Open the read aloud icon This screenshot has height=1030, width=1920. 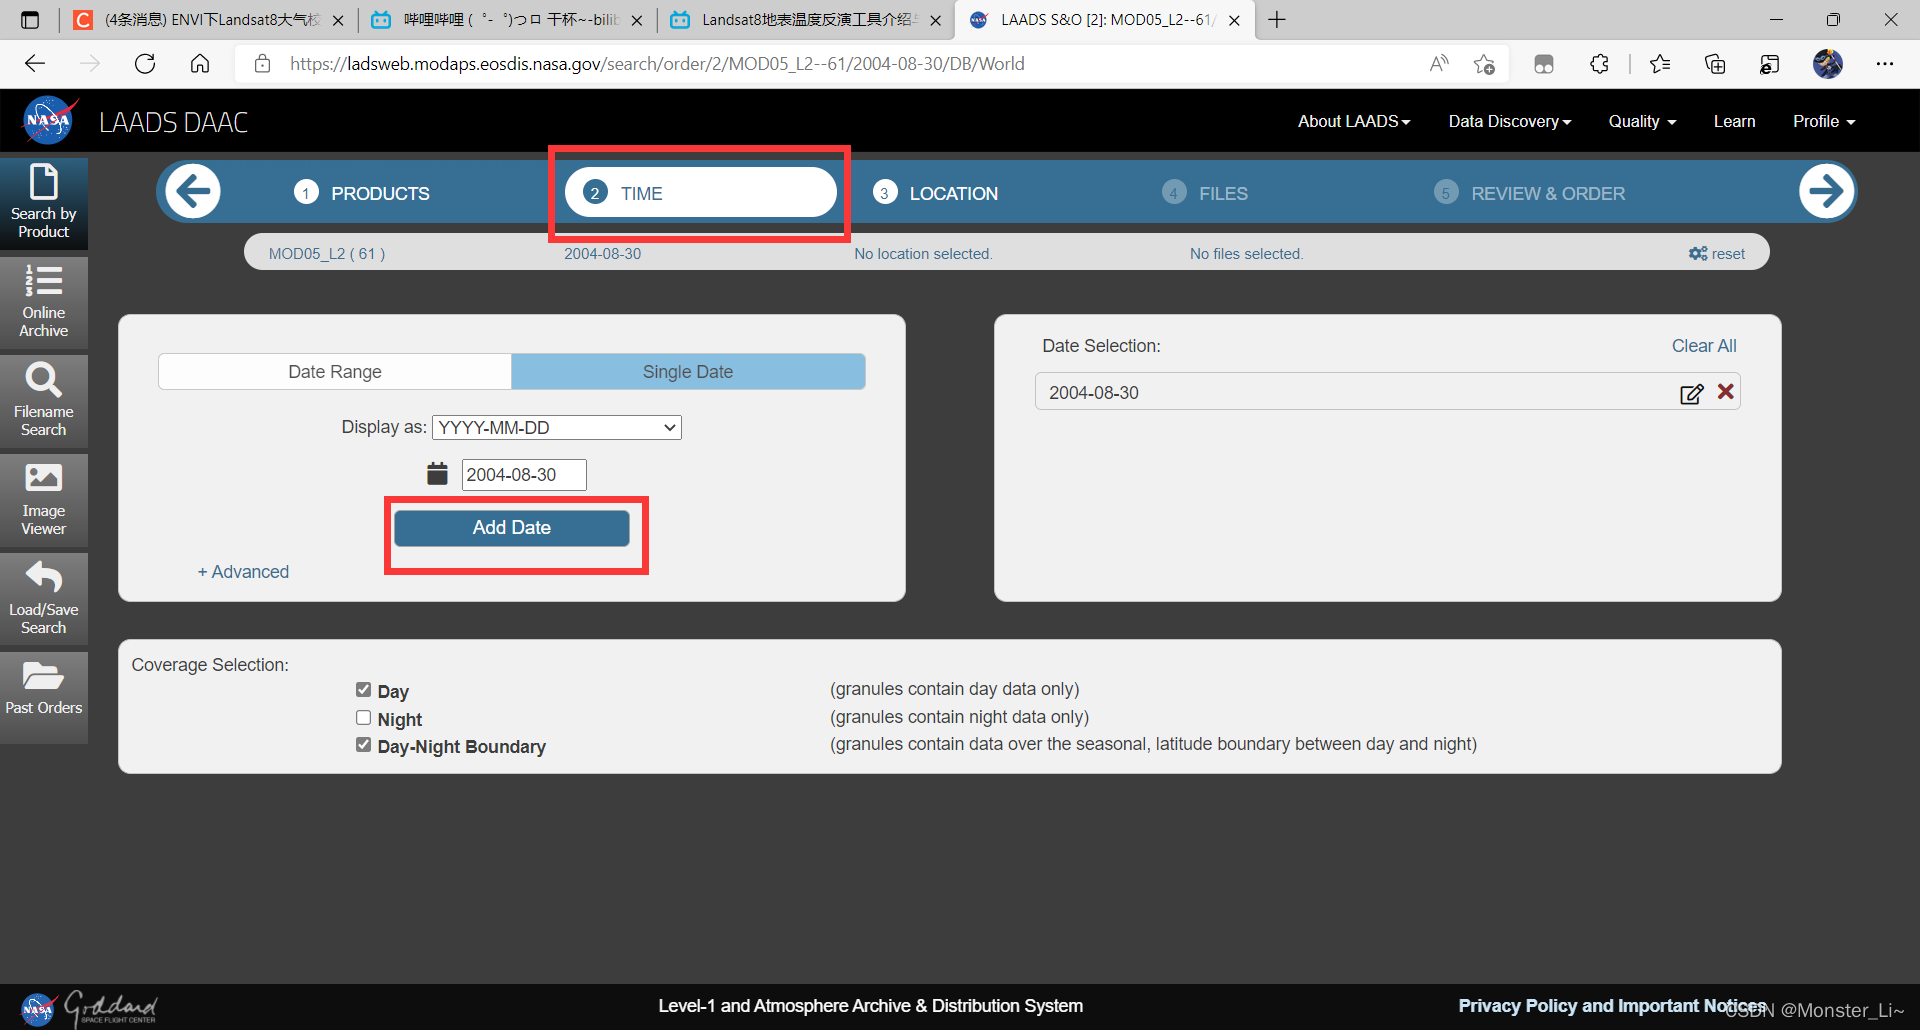[x=1439, y=64]
